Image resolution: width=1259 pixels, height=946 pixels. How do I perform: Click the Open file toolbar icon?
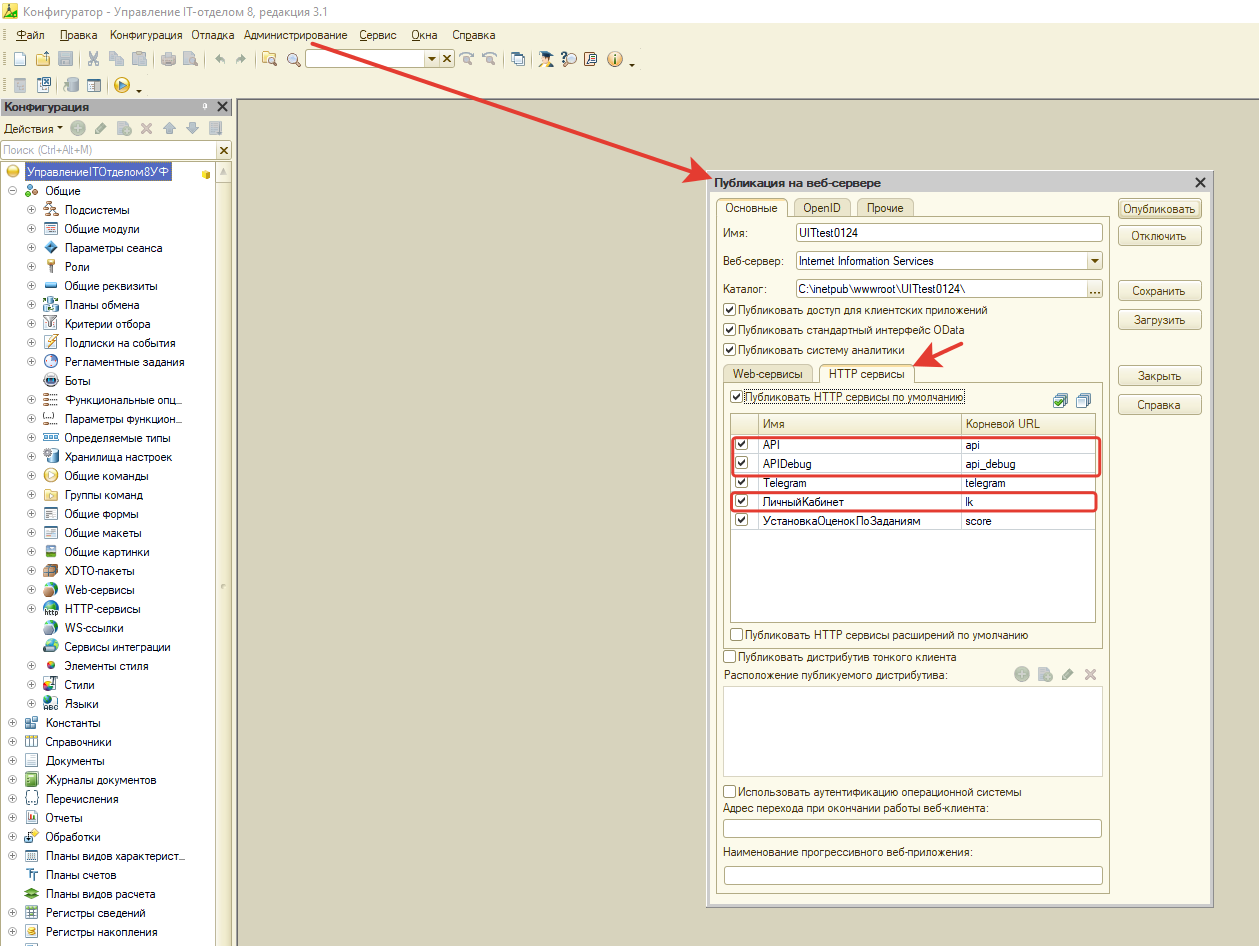pos(42,59)
